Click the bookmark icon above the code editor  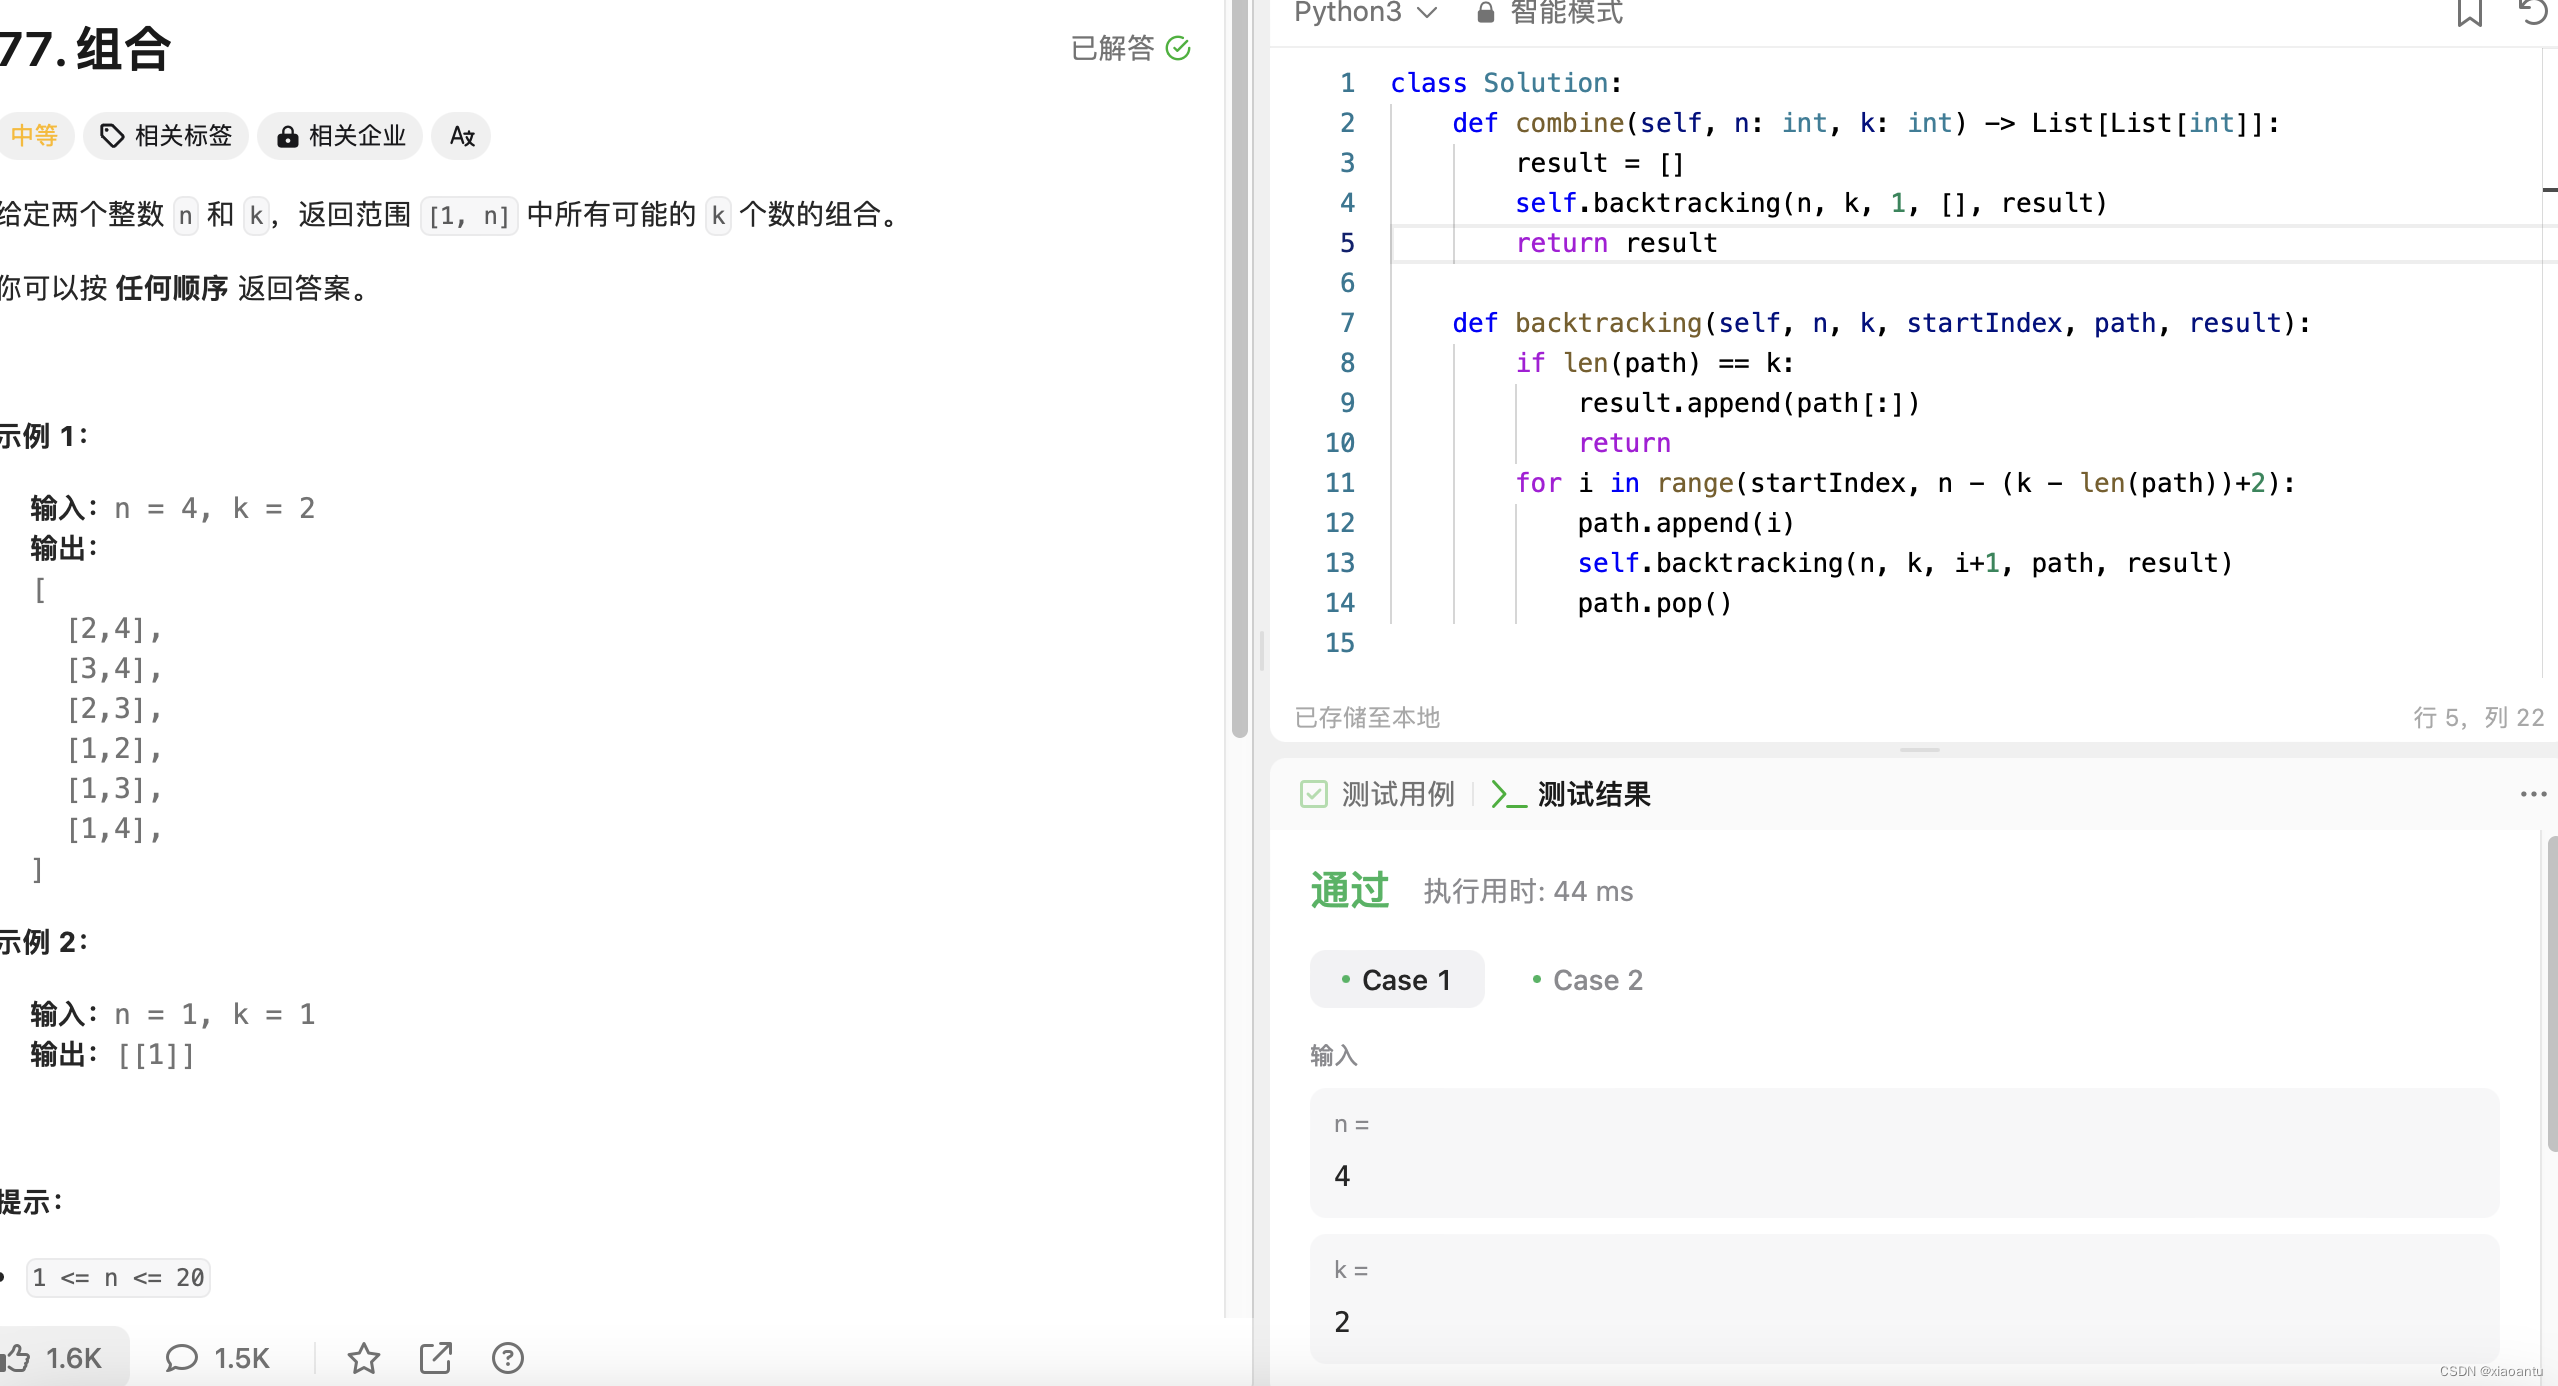[x=2469, y=13]
